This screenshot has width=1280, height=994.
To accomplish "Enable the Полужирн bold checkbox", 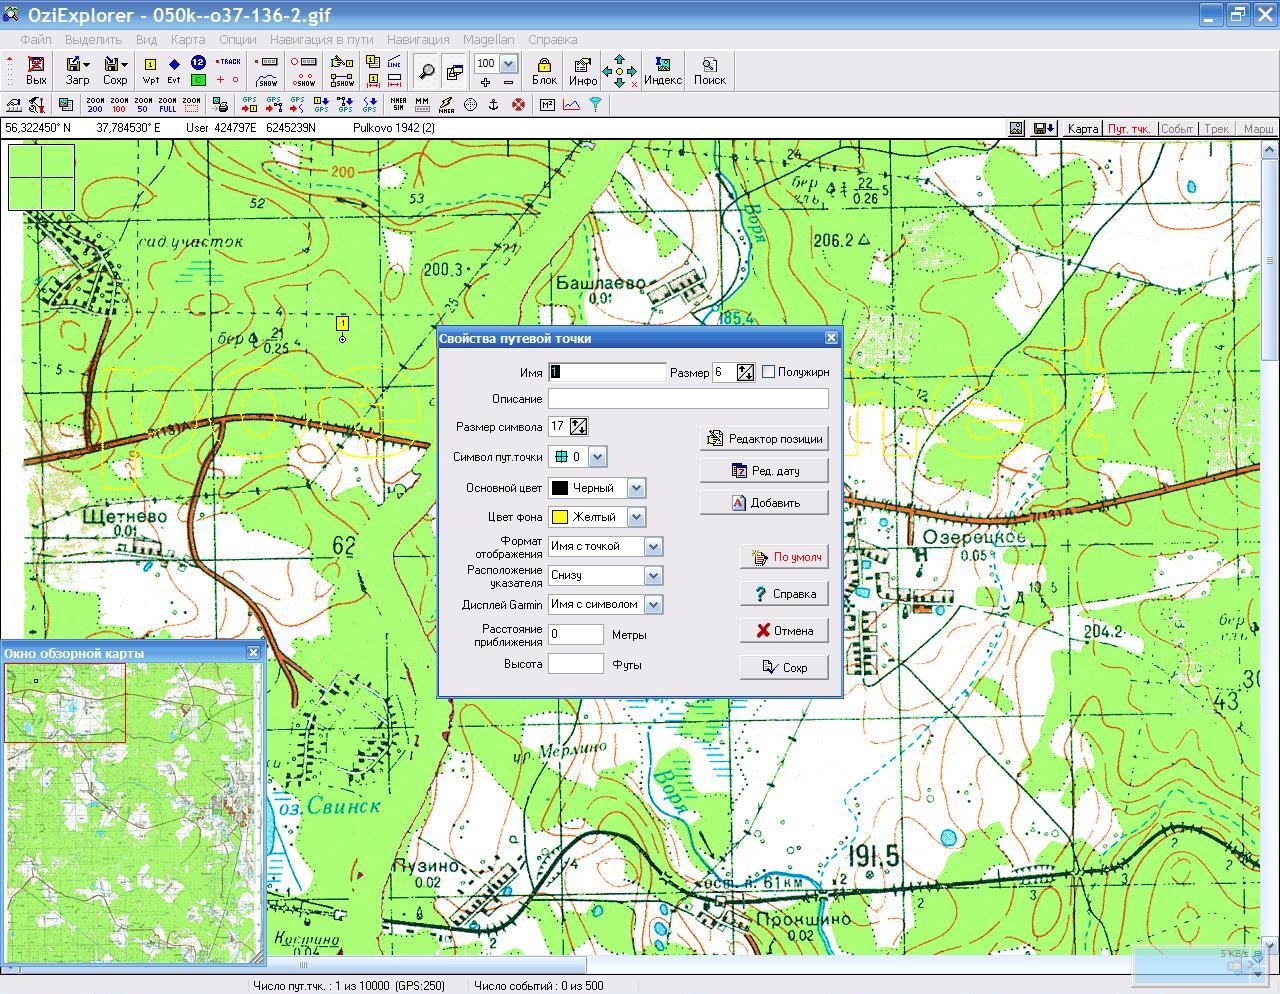I will pos(768,372).
